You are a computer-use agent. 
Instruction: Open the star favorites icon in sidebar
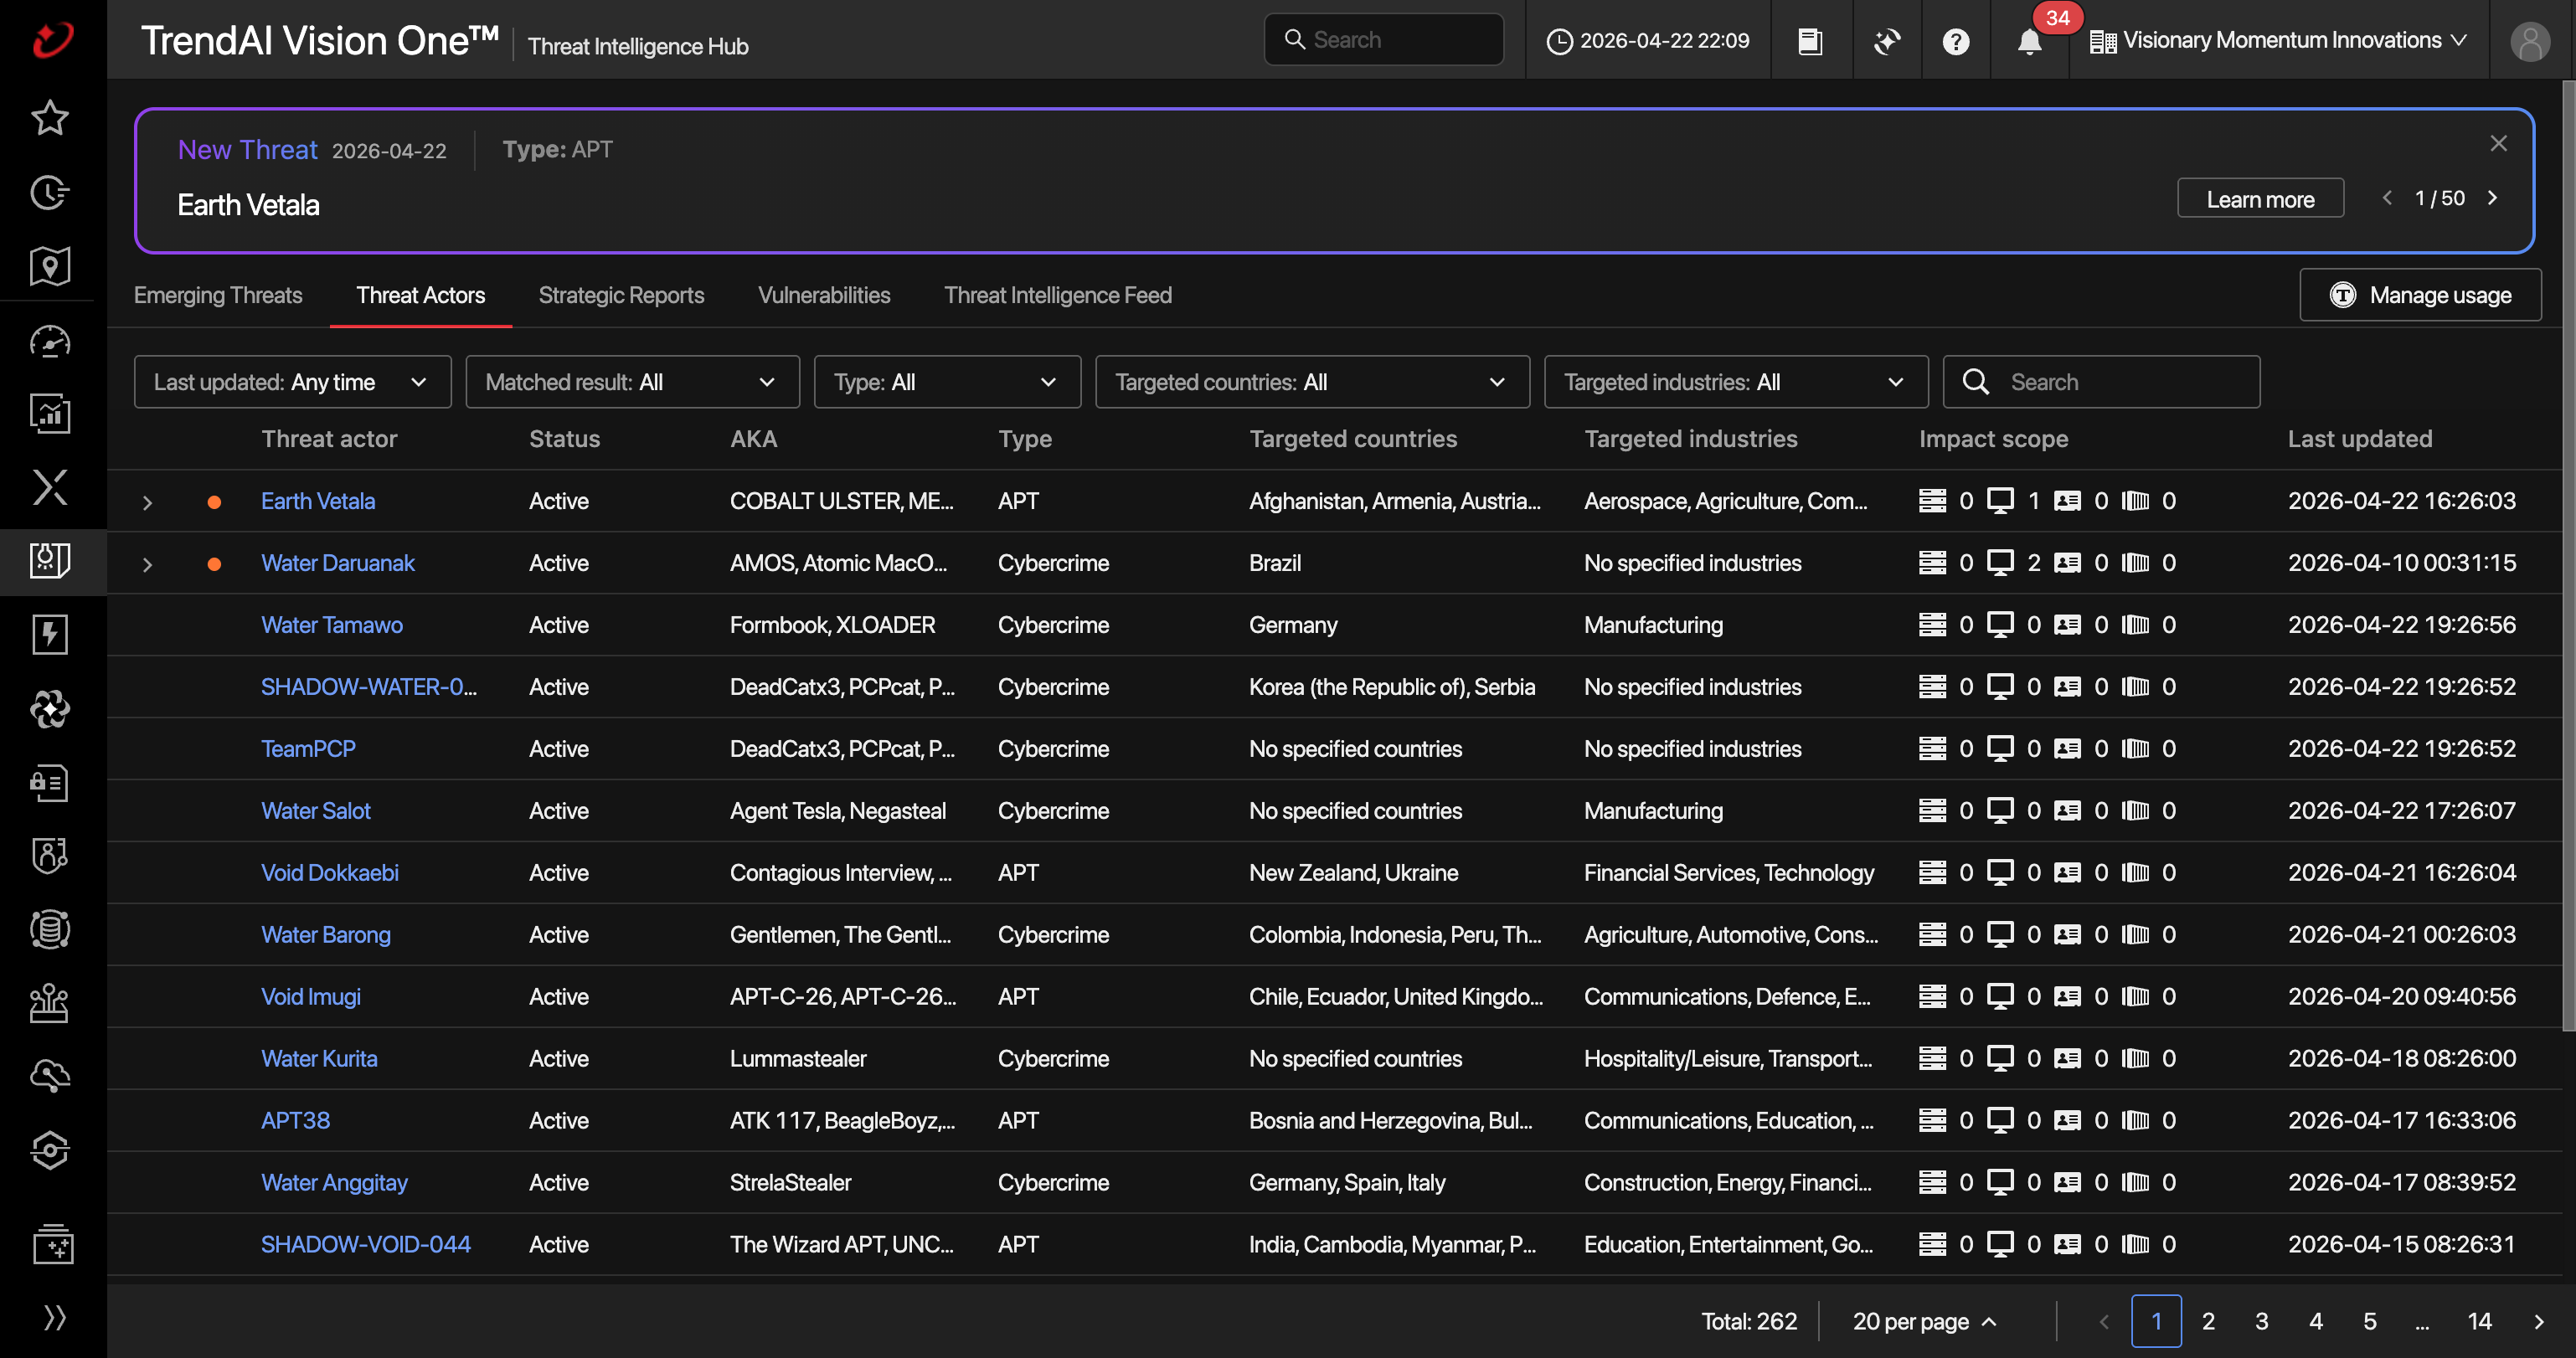50,118
